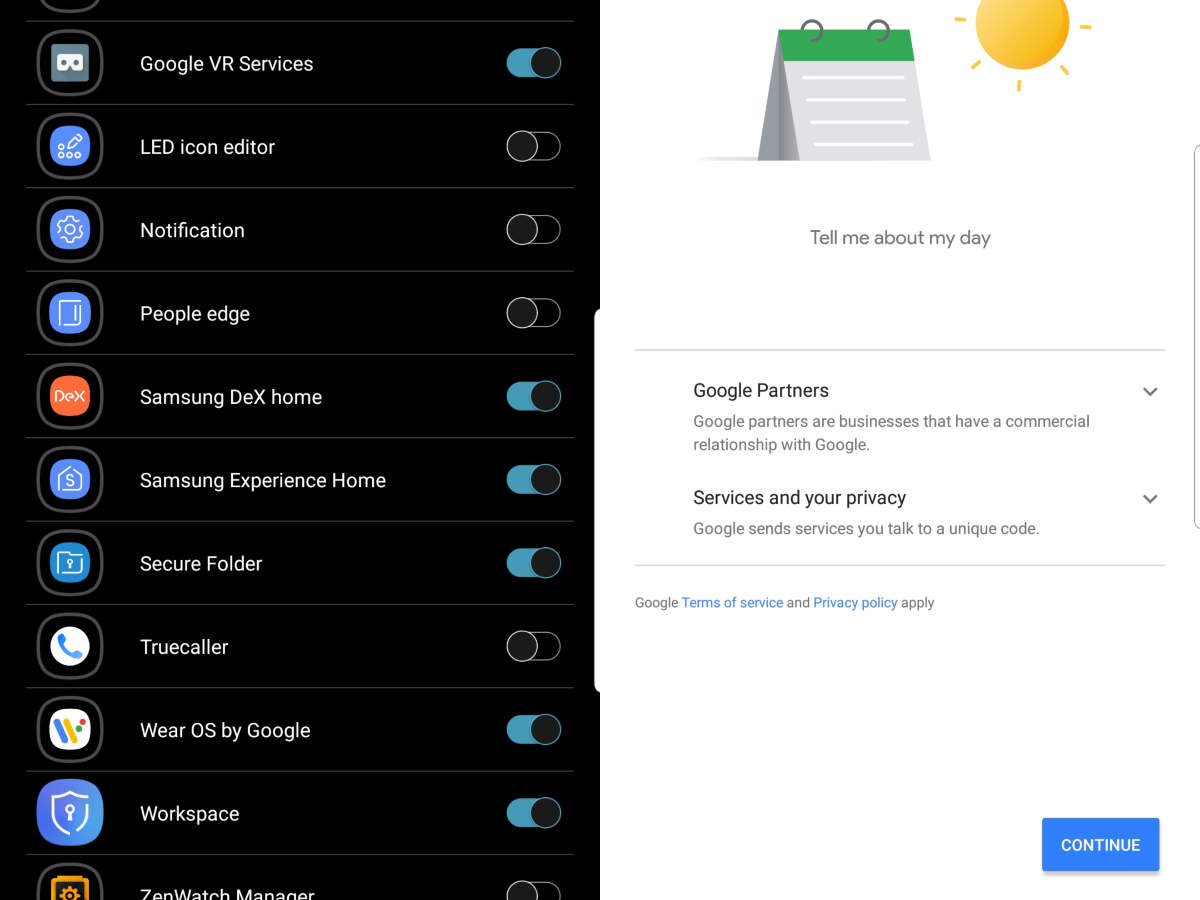Viewport: 1200px width, 900px height.
Task: Expand the Services and your privacy chevron
Action: click(1150, 499)
